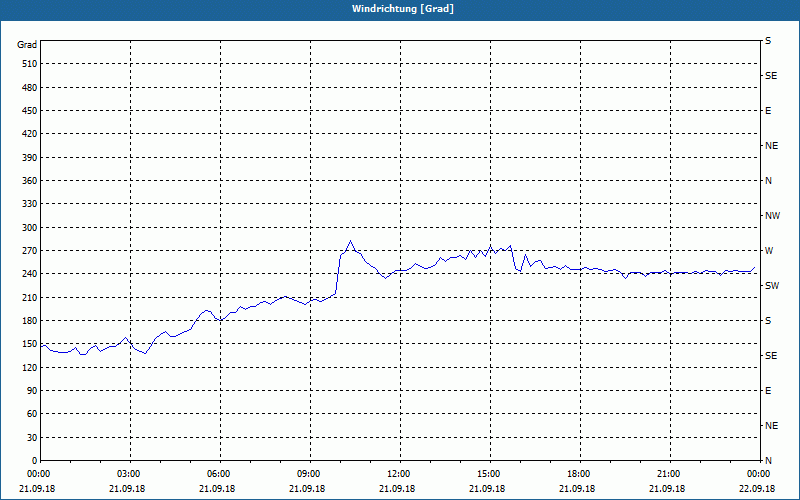Select the "S" compass label level with 180
The width and height of the screenshot is (800, 500).
(x=768, y=321)
